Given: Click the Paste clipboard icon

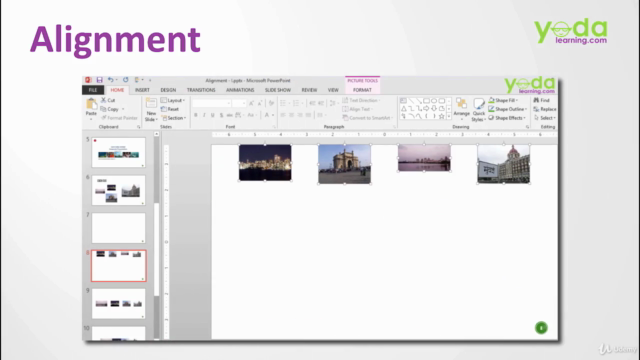Looking at the screenshot, I should click(x=91, y=104).
